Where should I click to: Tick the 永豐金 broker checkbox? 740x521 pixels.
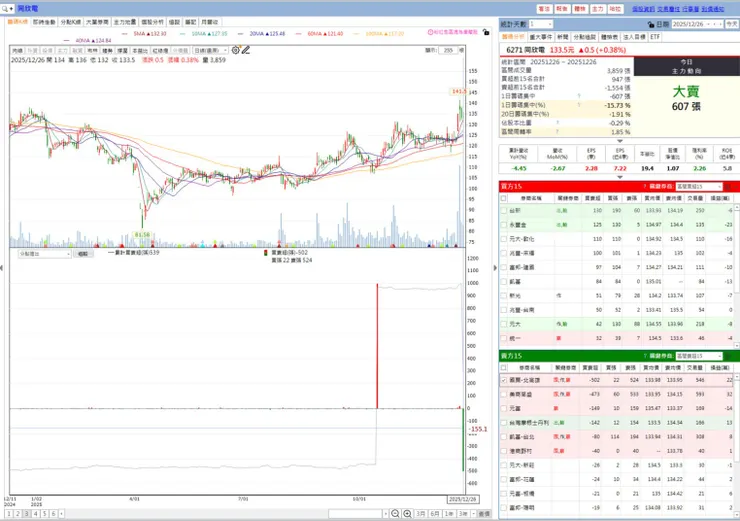tap(504, 225)
